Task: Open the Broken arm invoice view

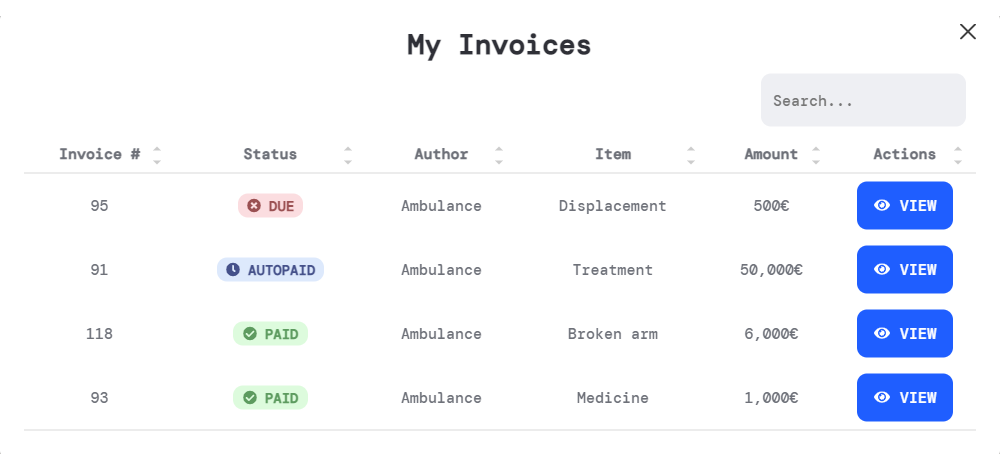Action: [x=904, y=334]
